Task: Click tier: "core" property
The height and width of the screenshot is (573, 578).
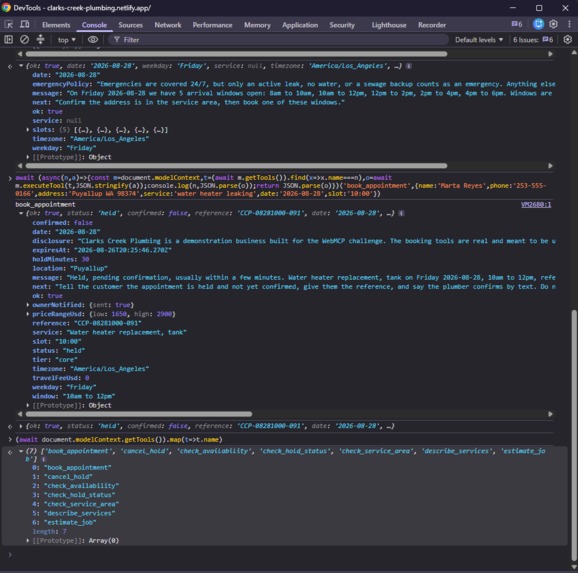Action: point(55,360)
